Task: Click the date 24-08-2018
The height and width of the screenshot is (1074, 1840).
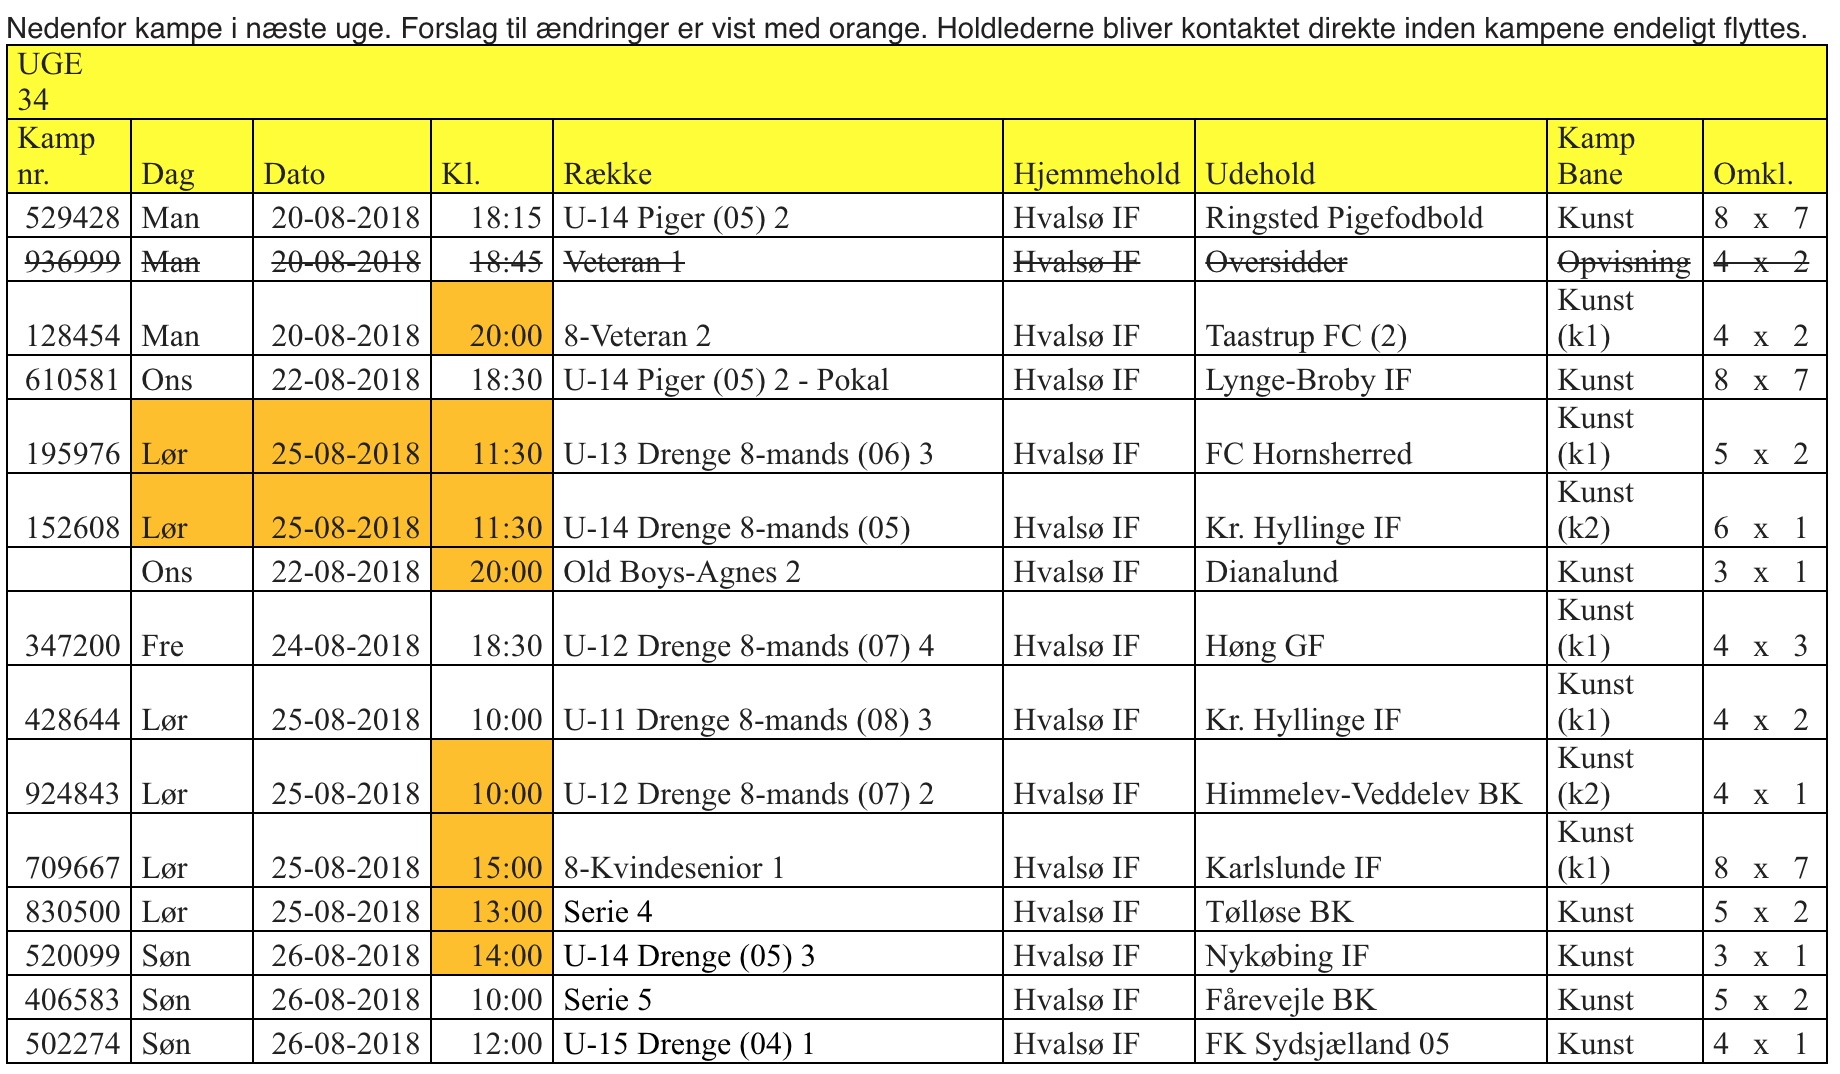Action: point(342,629)
